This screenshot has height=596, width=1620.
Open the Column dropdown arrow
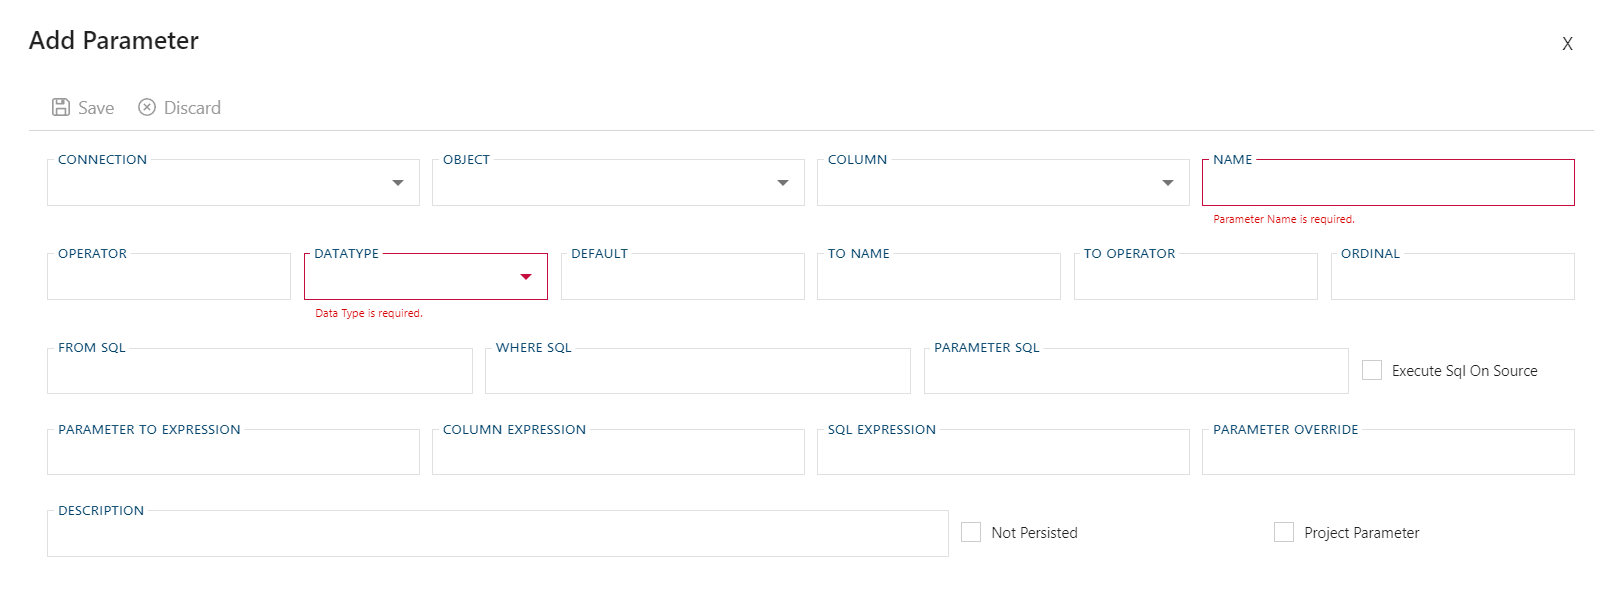point(1168,183)
